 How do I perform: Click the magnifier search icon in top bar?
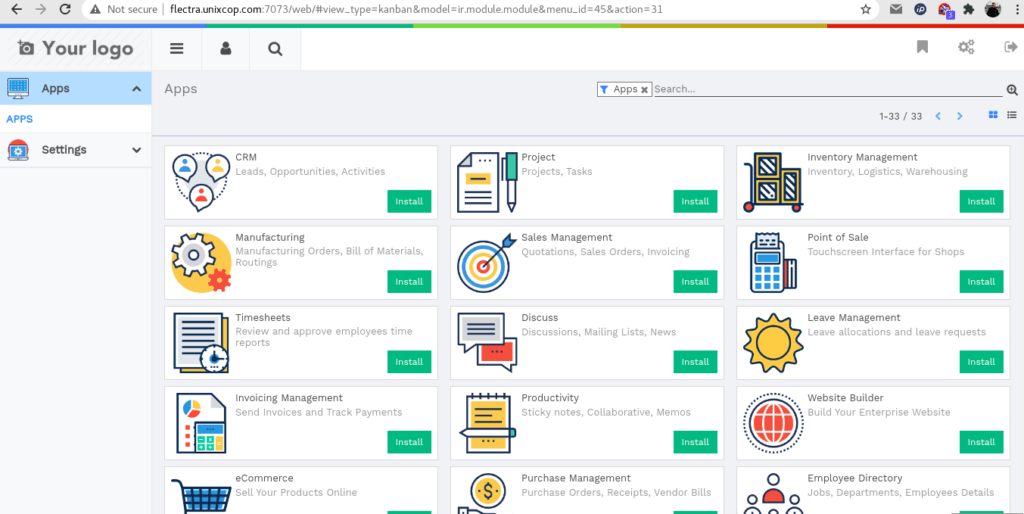(x=276, y=49)
